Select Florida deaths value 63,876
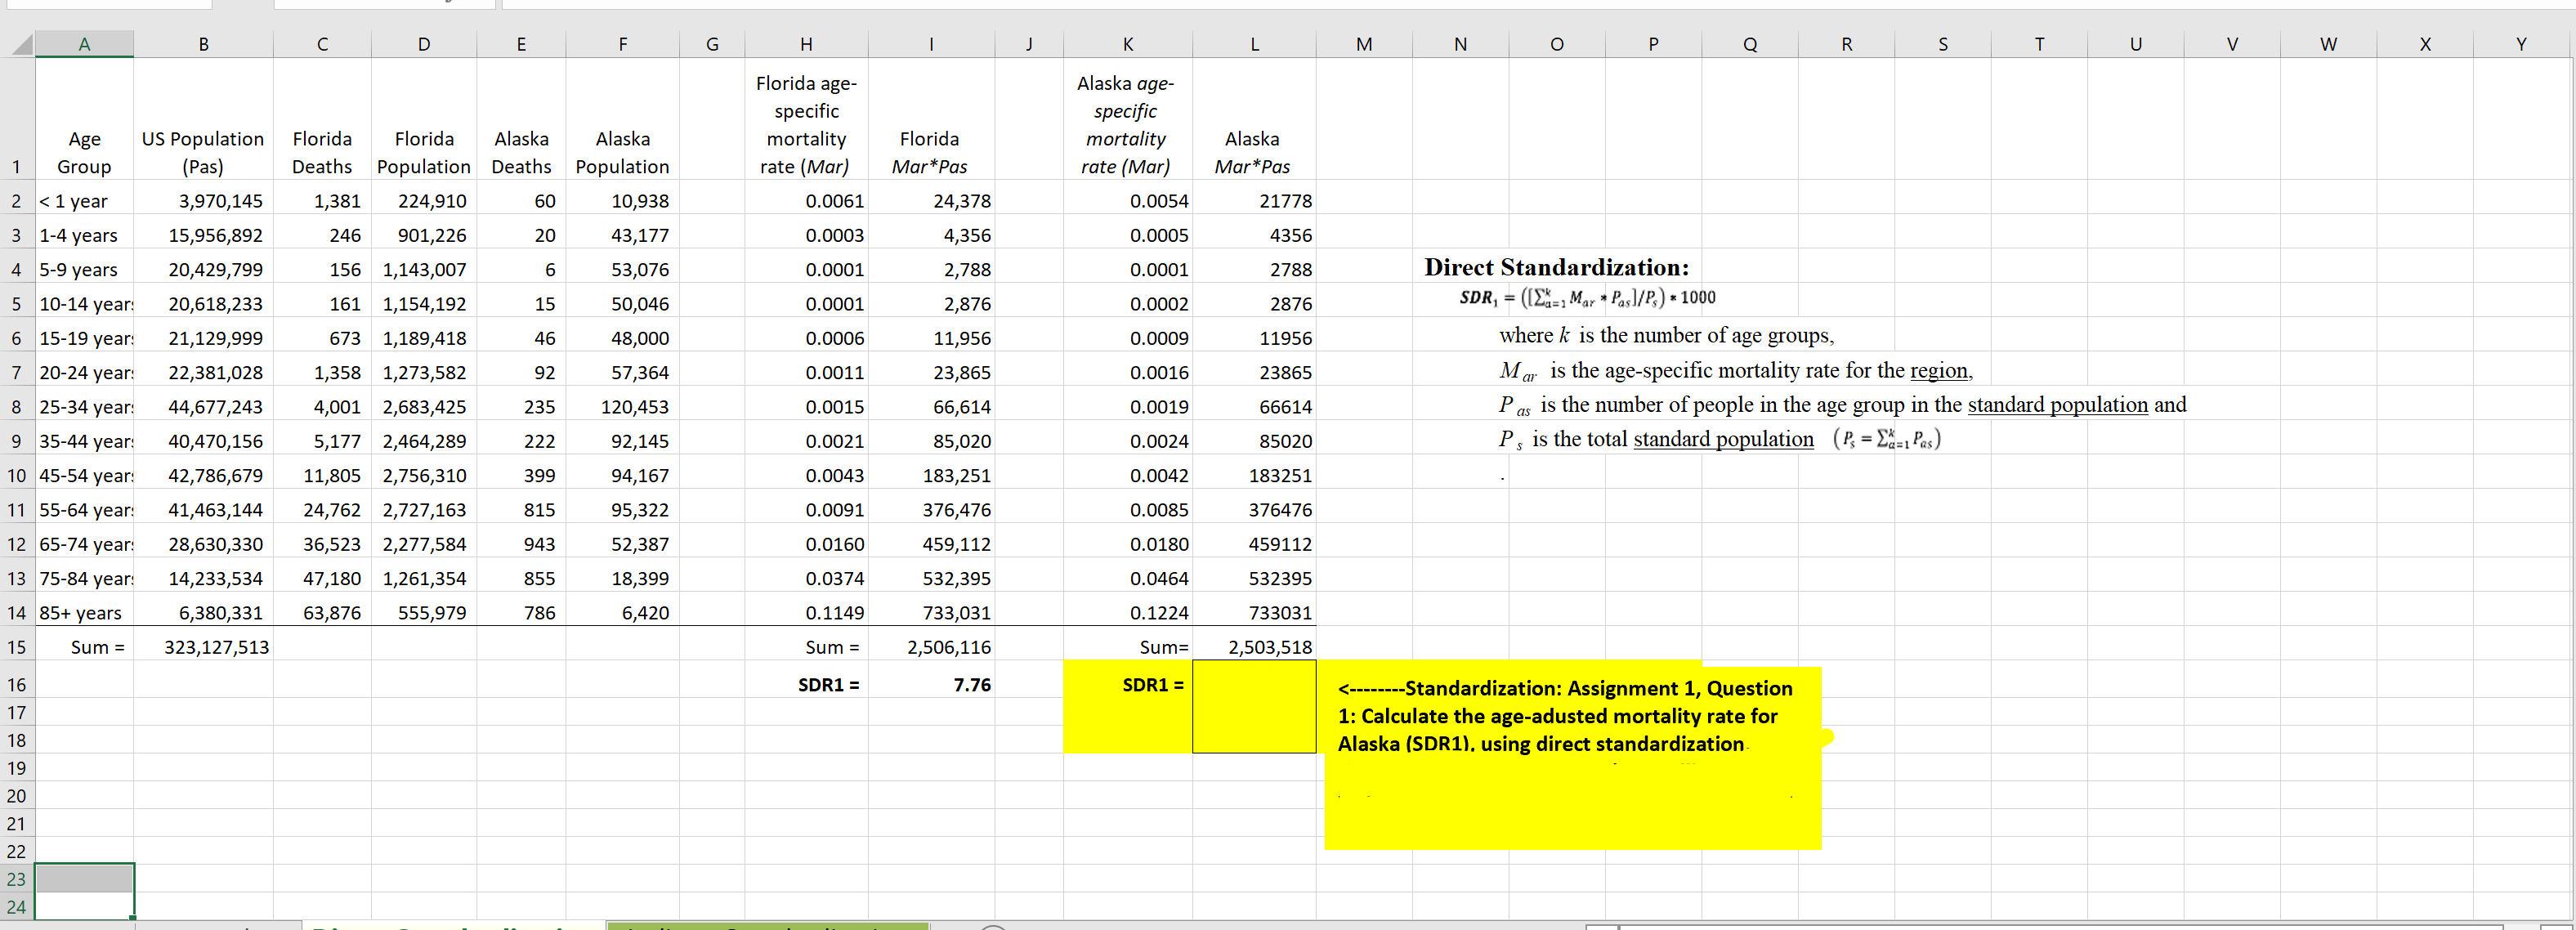The height and width of the screenshot is (930, 2576). [x=322, y=613]
